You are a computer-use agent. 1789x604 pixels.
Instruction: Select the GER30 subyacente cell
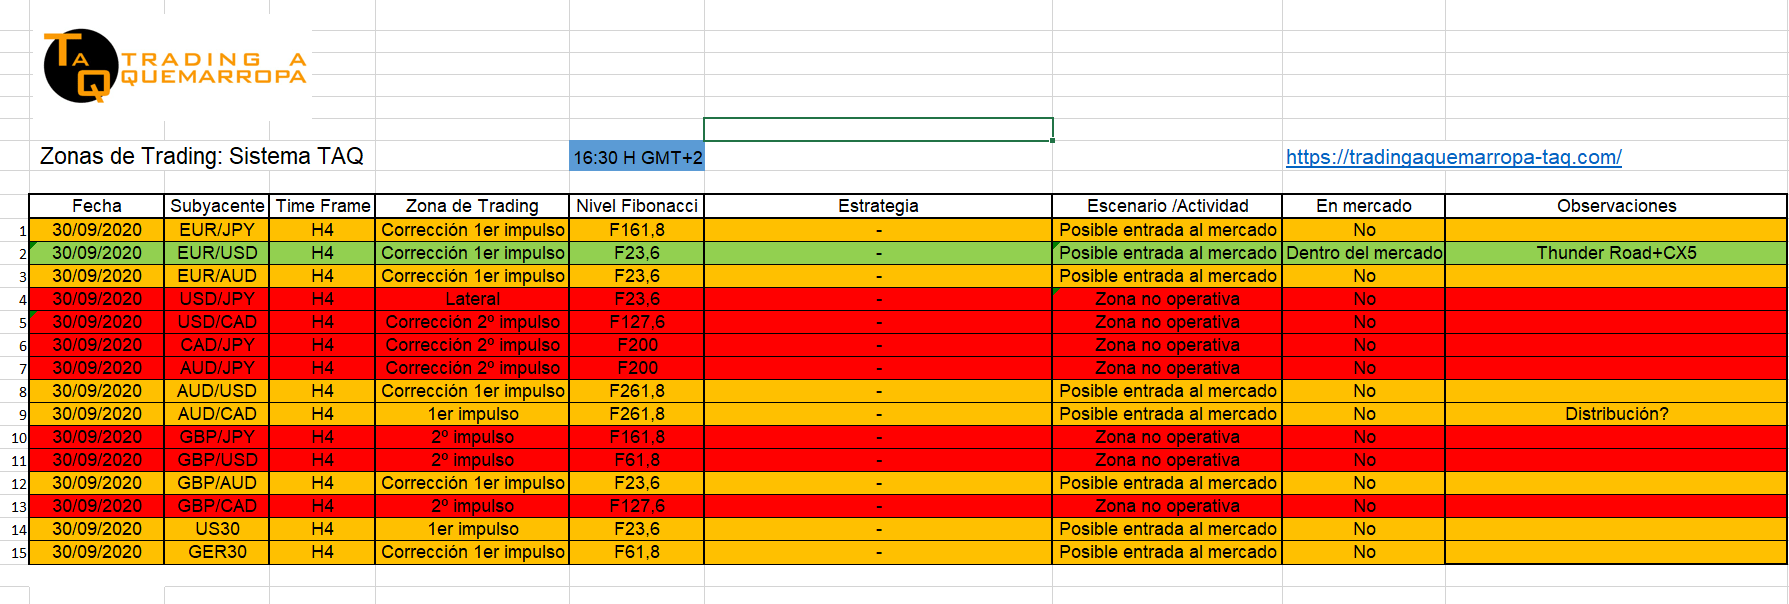pos(217,552)
